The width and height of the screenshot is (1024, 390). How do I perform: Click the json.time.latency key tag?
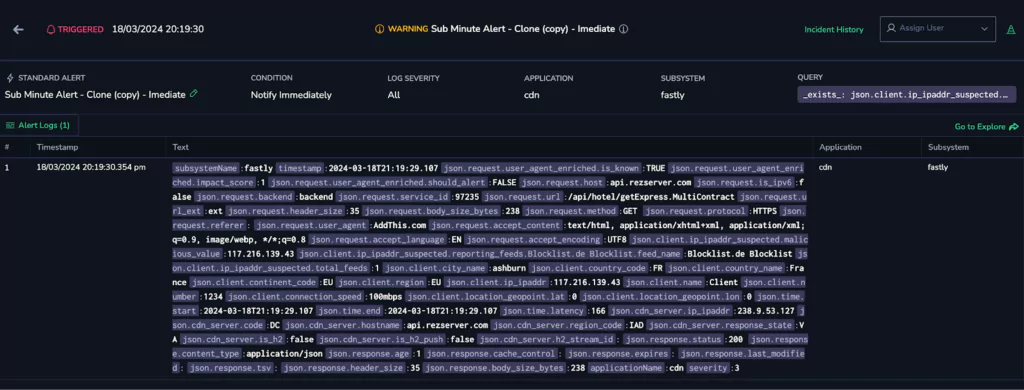click(x=544, y=311)
